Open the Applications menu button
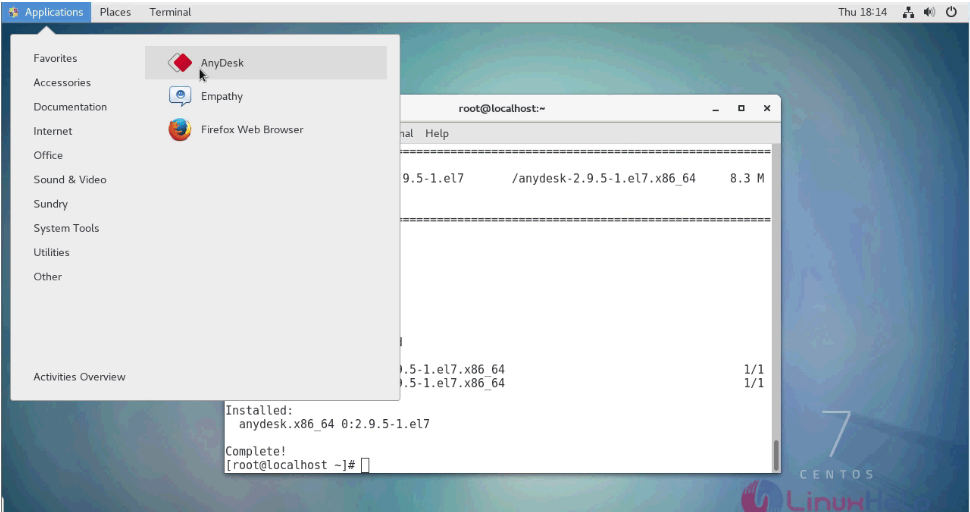Image resolution: width=970 pixels, height=512 pixels. (x=46, y=12)
